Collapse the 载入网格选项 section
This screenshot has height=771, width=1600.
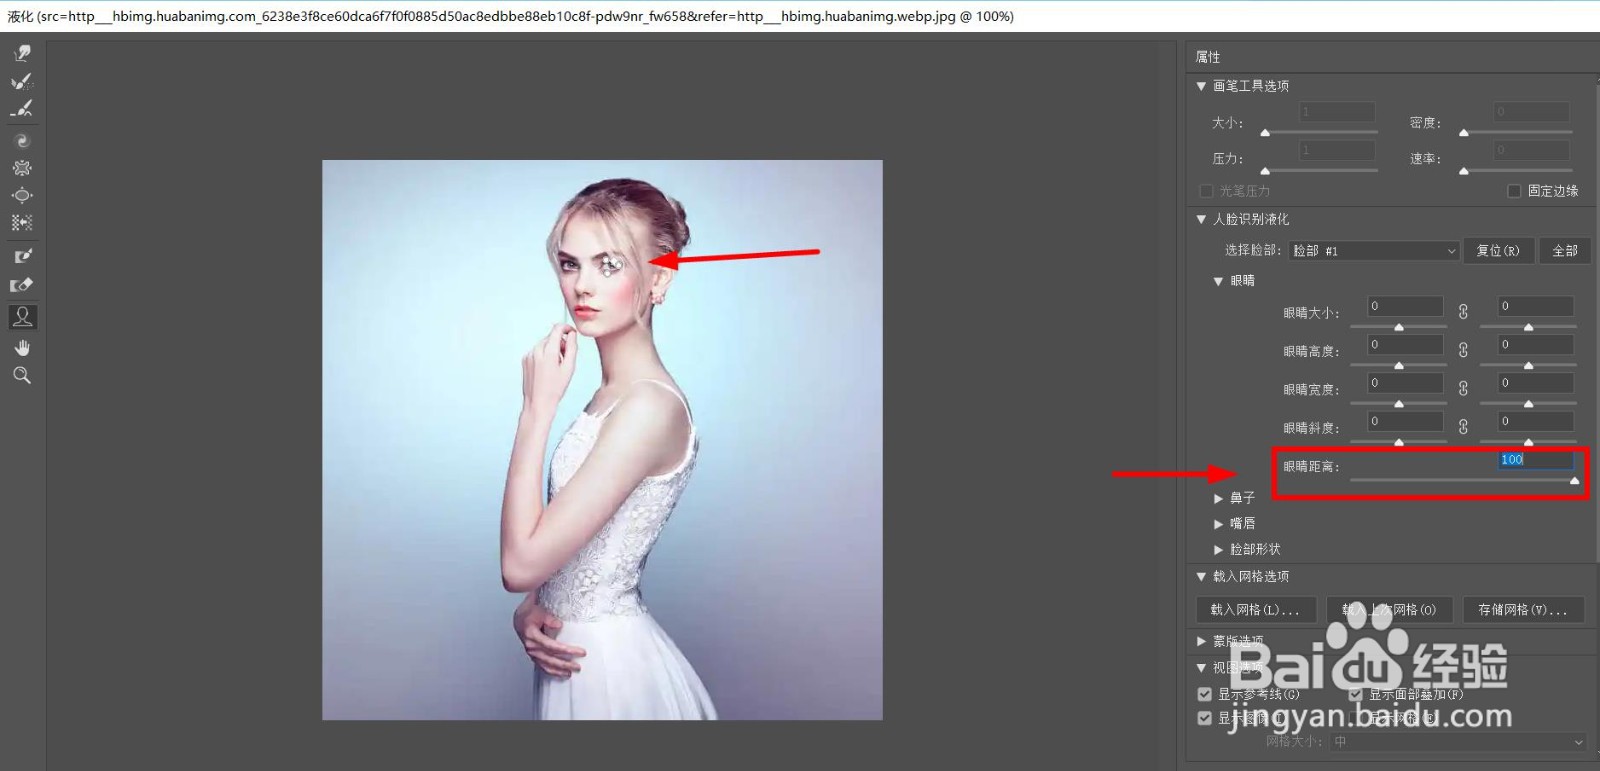(1201, 577)
